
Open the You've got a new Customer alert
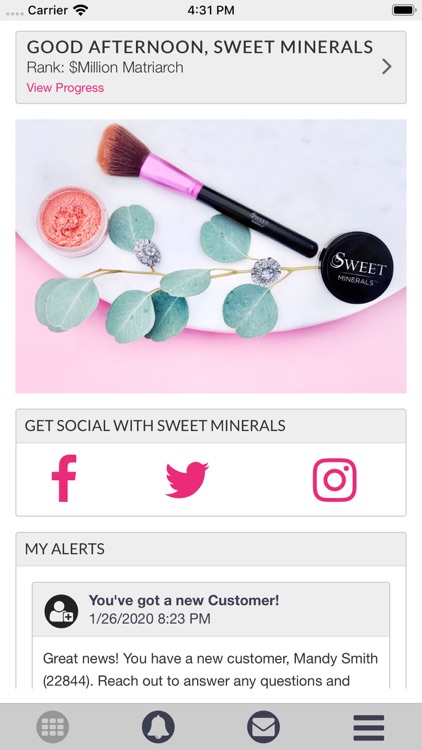(x=184, y=600)
